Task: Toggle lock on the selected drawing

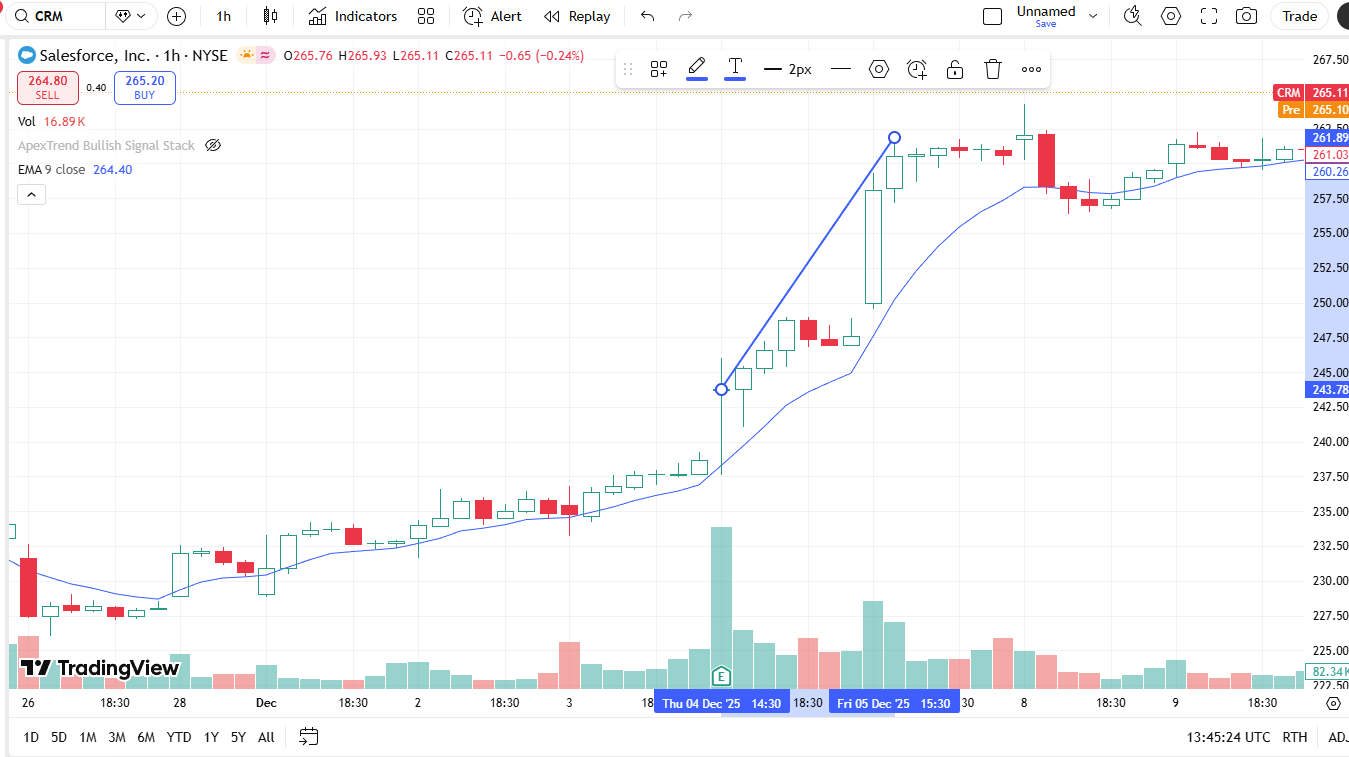Action: (955, 69)
